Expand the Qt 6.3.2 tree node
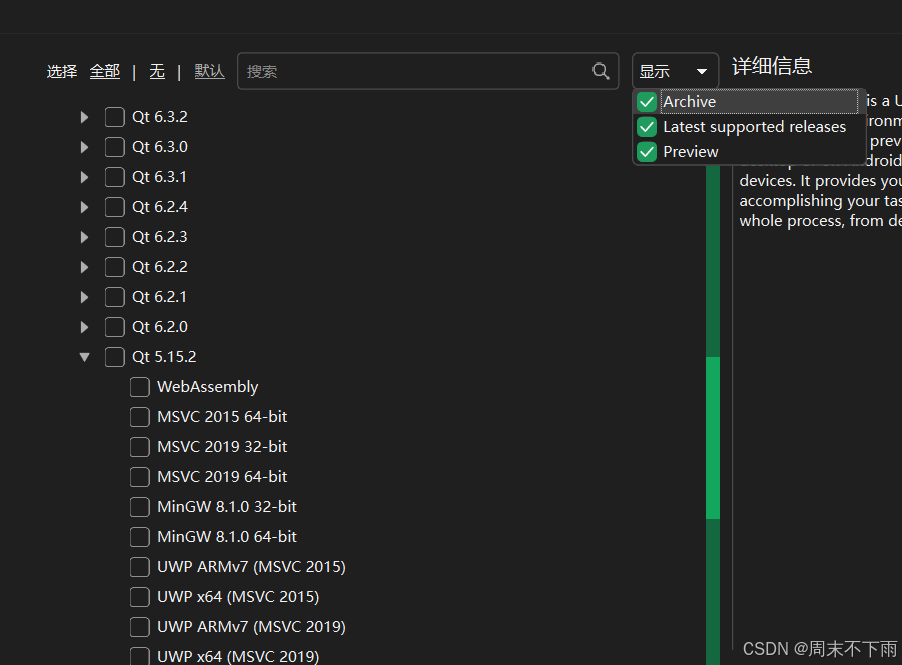The height and width of the screenshot is (665, 902). (x=85, y=117)
